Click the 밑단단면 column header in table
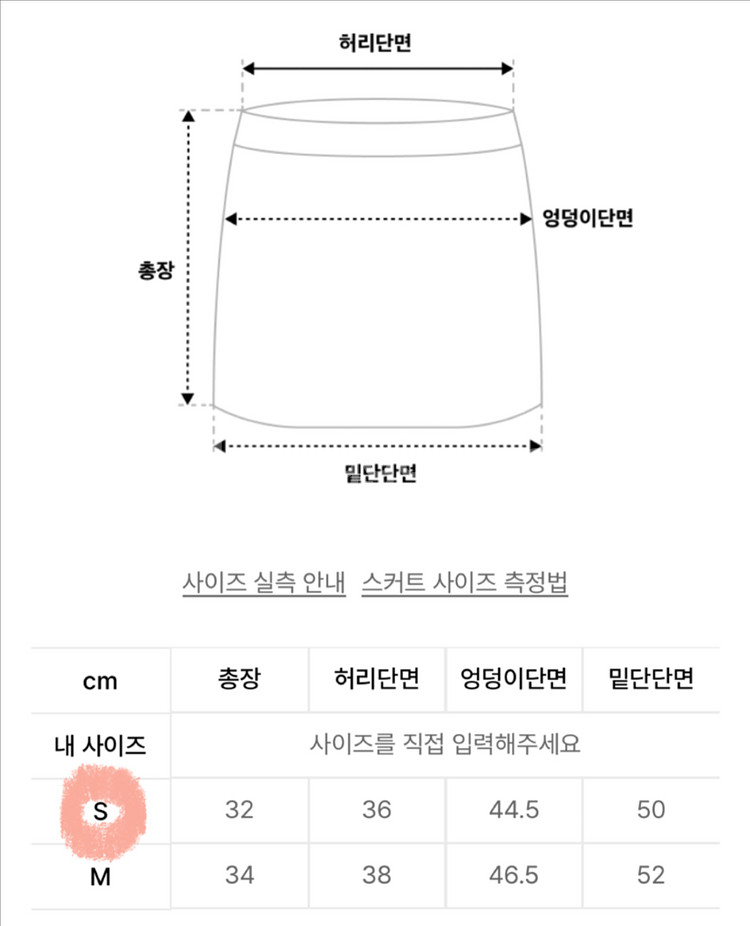750x926 pixels. click(650, 680)
